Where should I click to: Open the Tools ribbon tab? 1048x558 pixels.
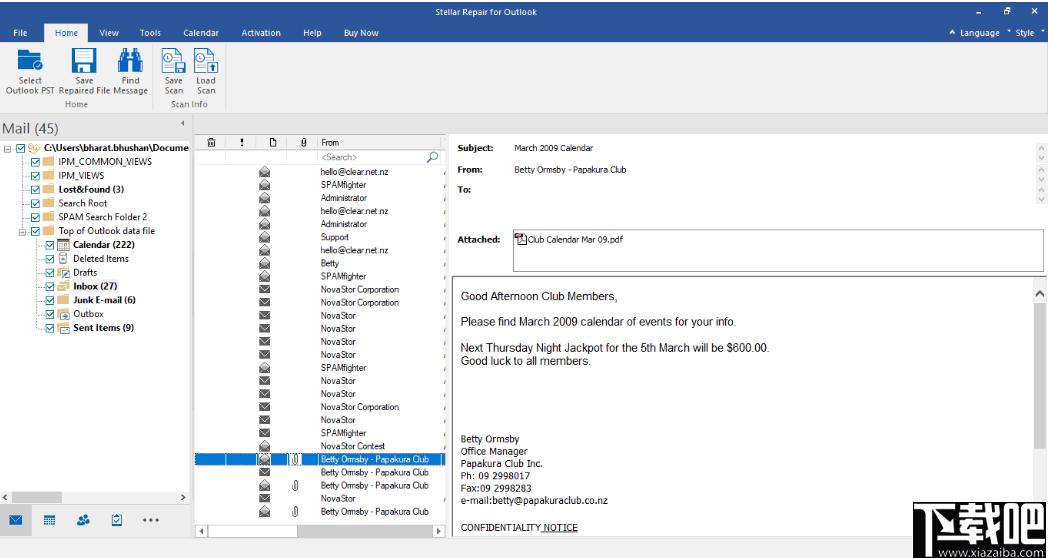coord(150,33)
